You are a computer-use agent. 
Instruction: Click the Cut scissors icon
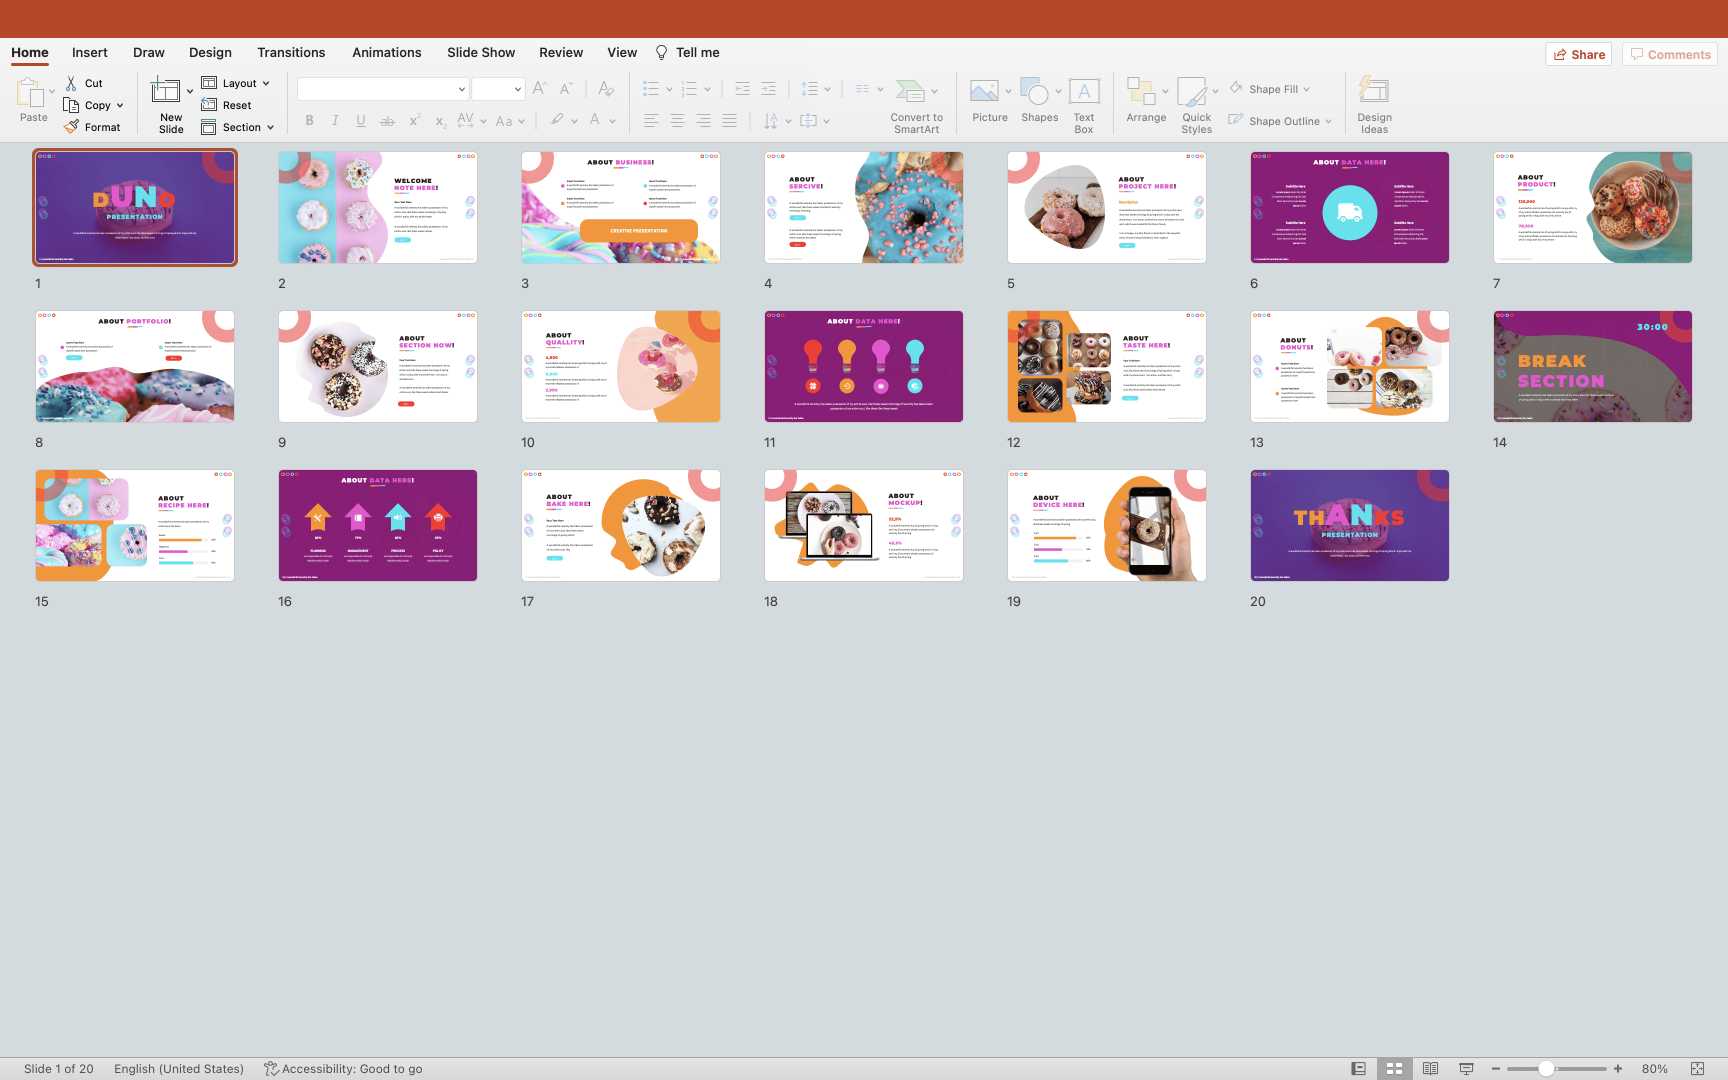pos(72,83)
